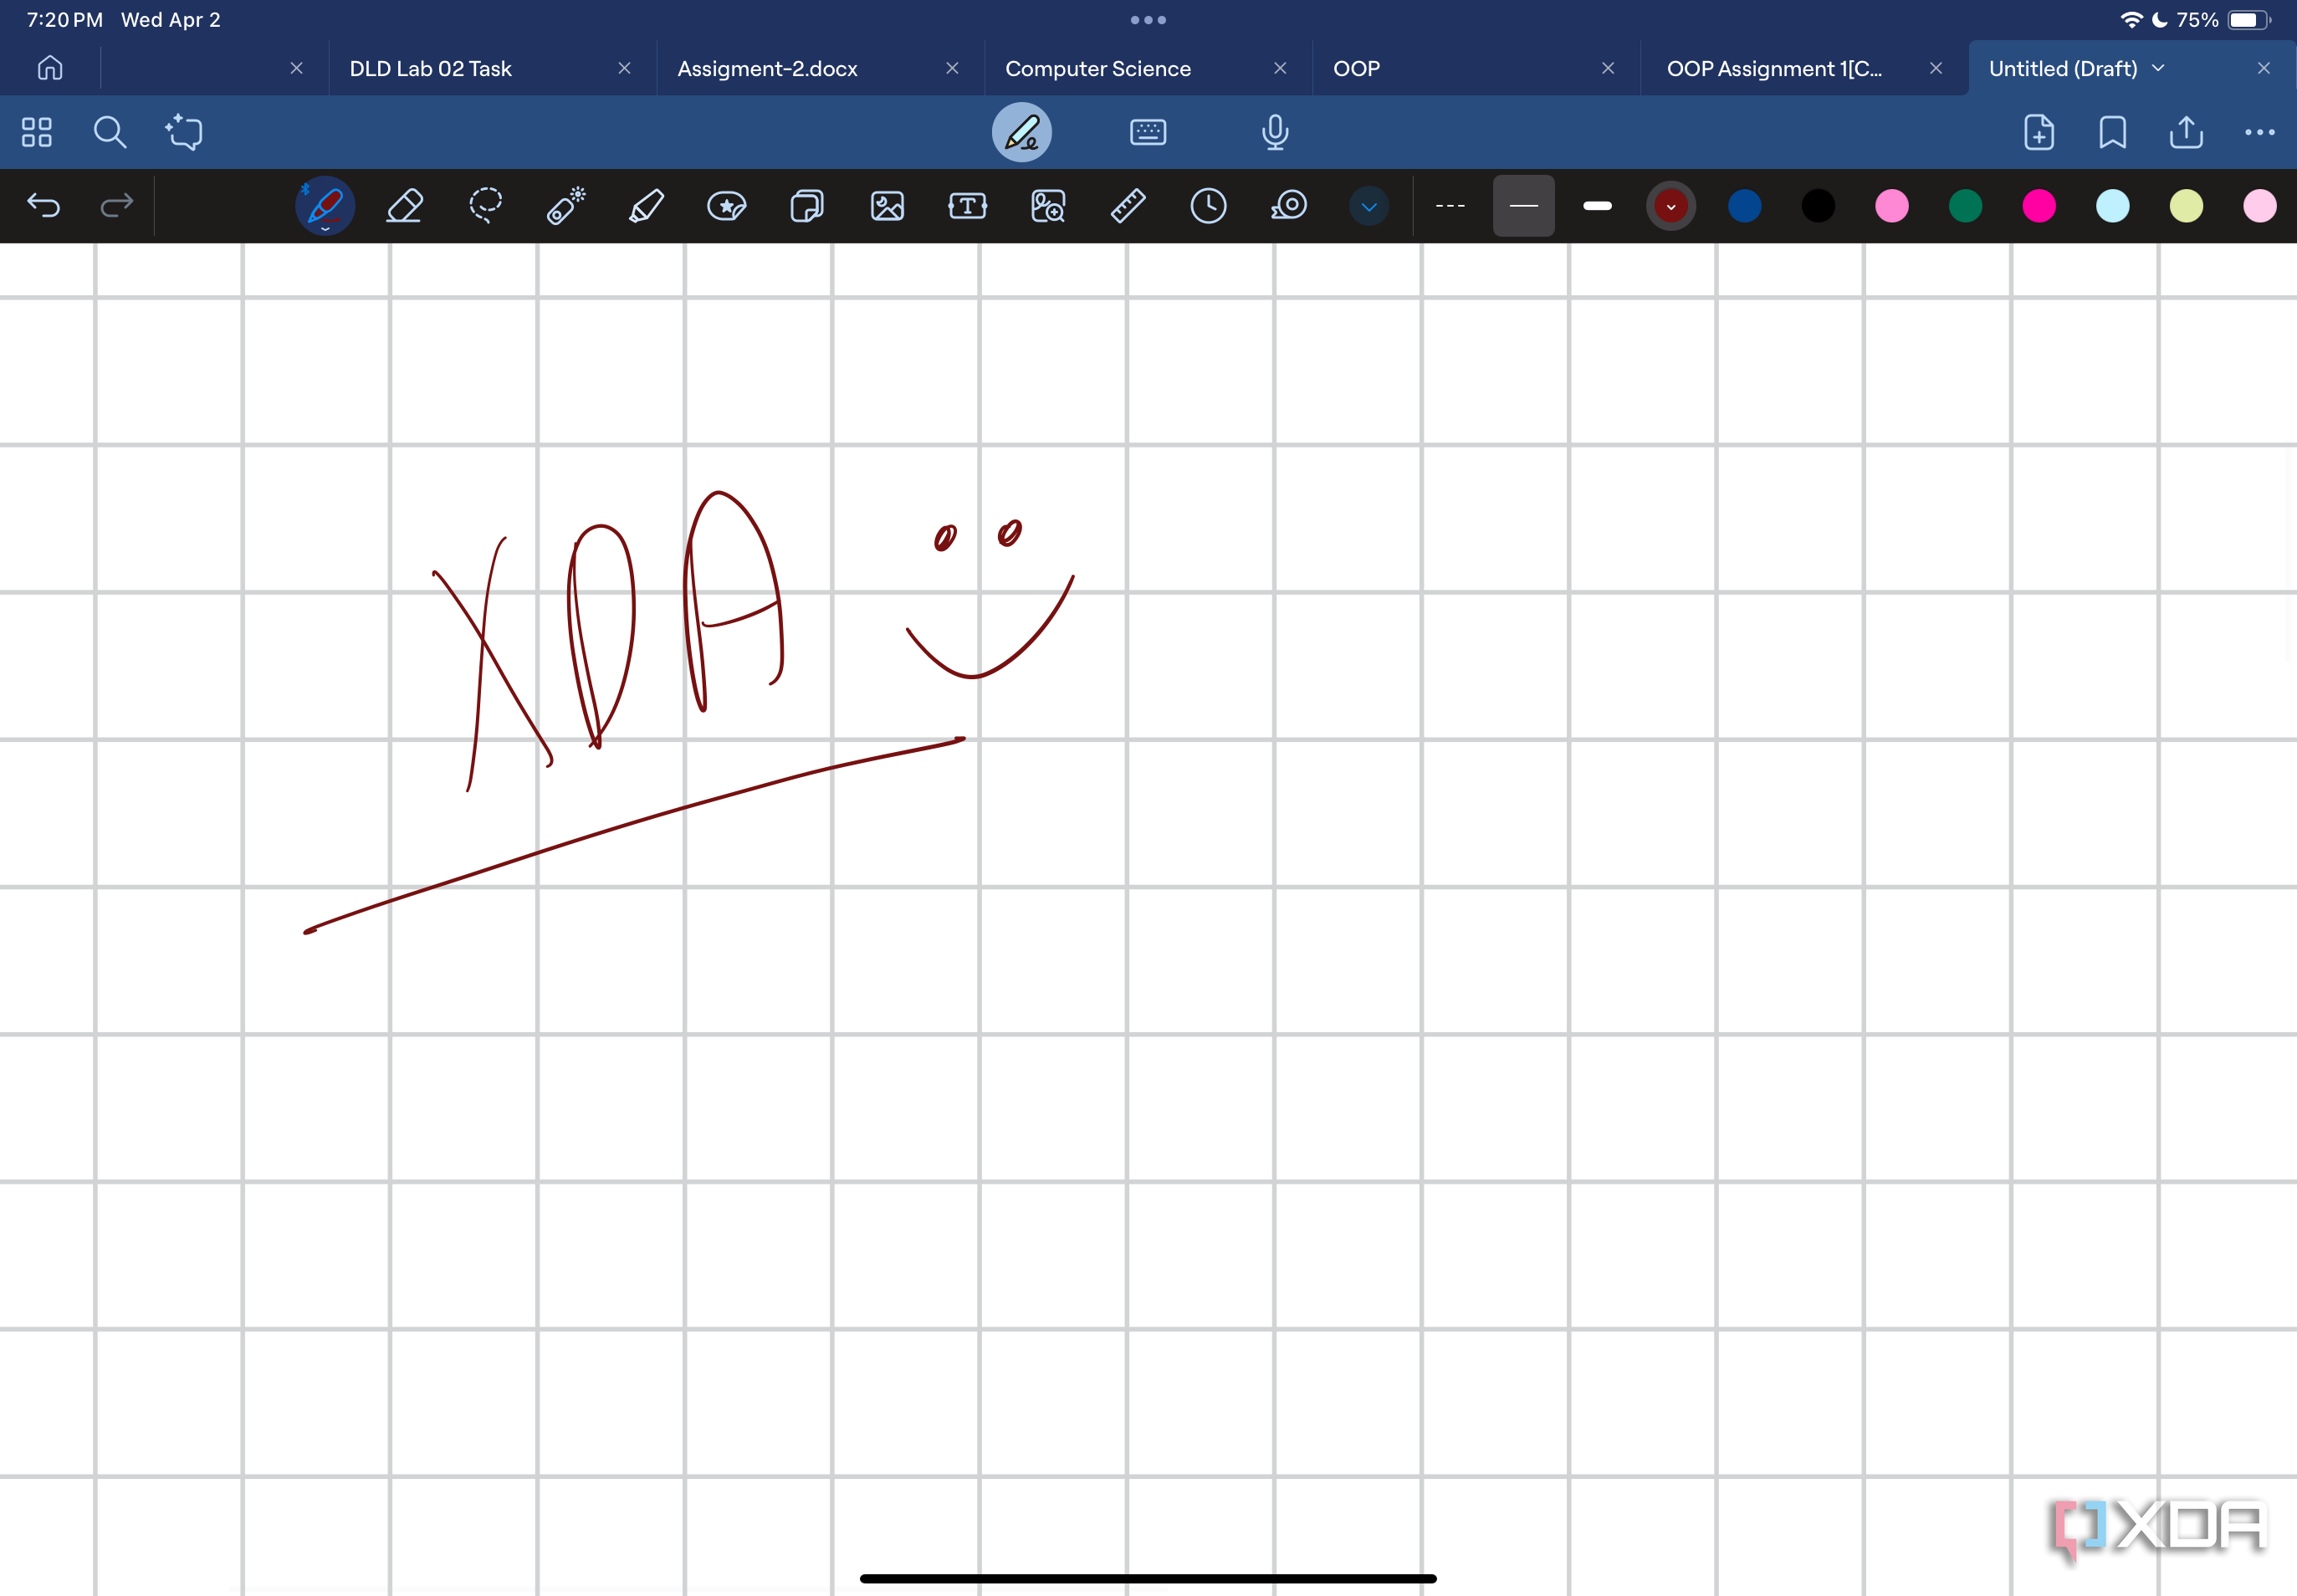Screen dimensions: 2297x1596
Task: Select the Text box tool
Action: click(967, 206)
